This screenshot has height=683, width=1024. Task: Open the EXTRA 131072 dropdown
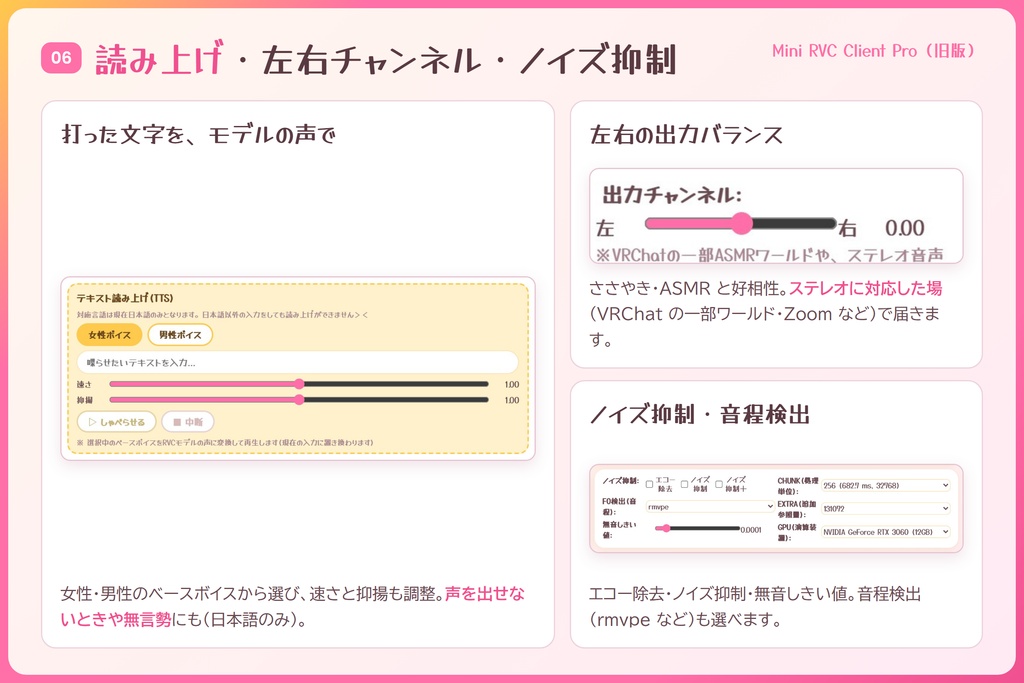886,509
